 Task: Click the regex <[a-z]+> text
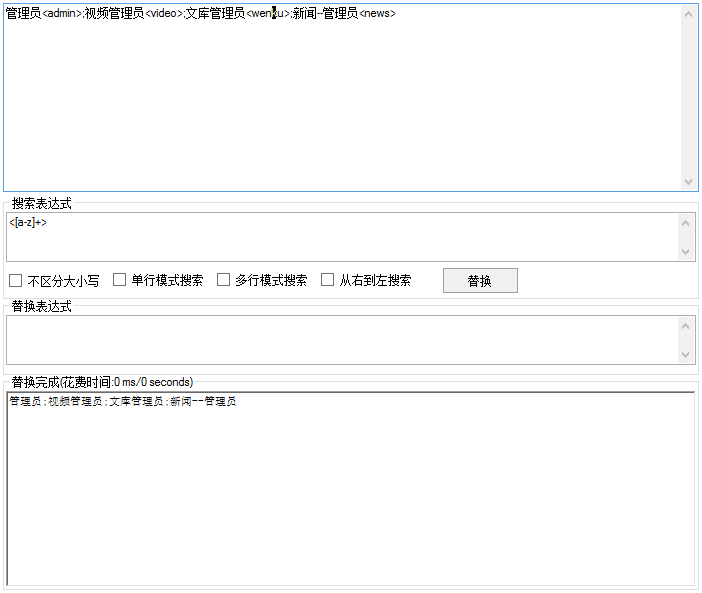(28, 222)
